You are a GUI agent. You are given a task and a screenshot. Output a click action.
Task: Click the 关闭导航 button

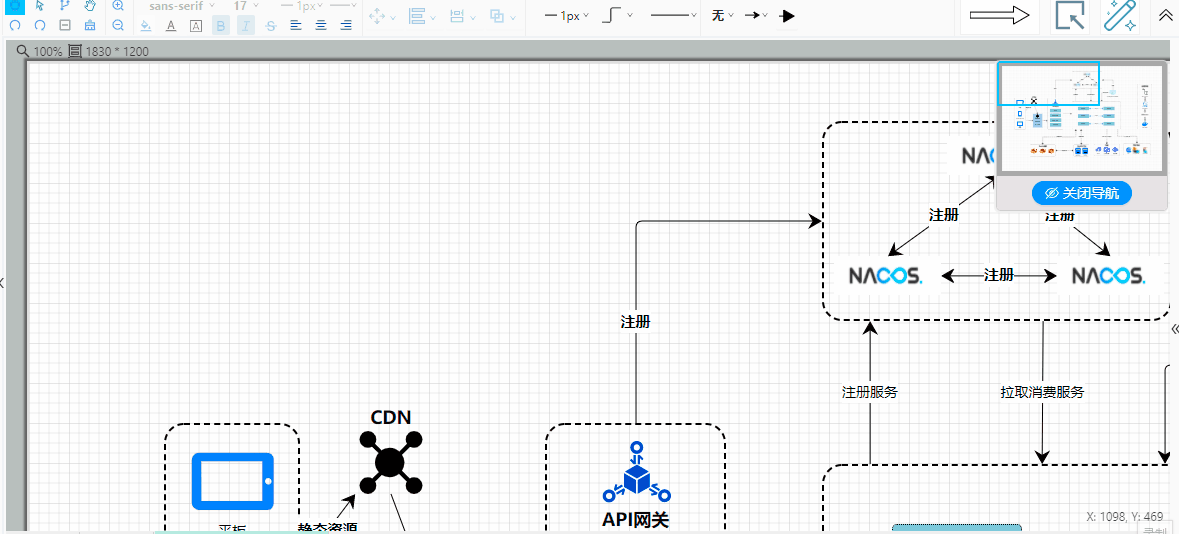[1081, 193]
